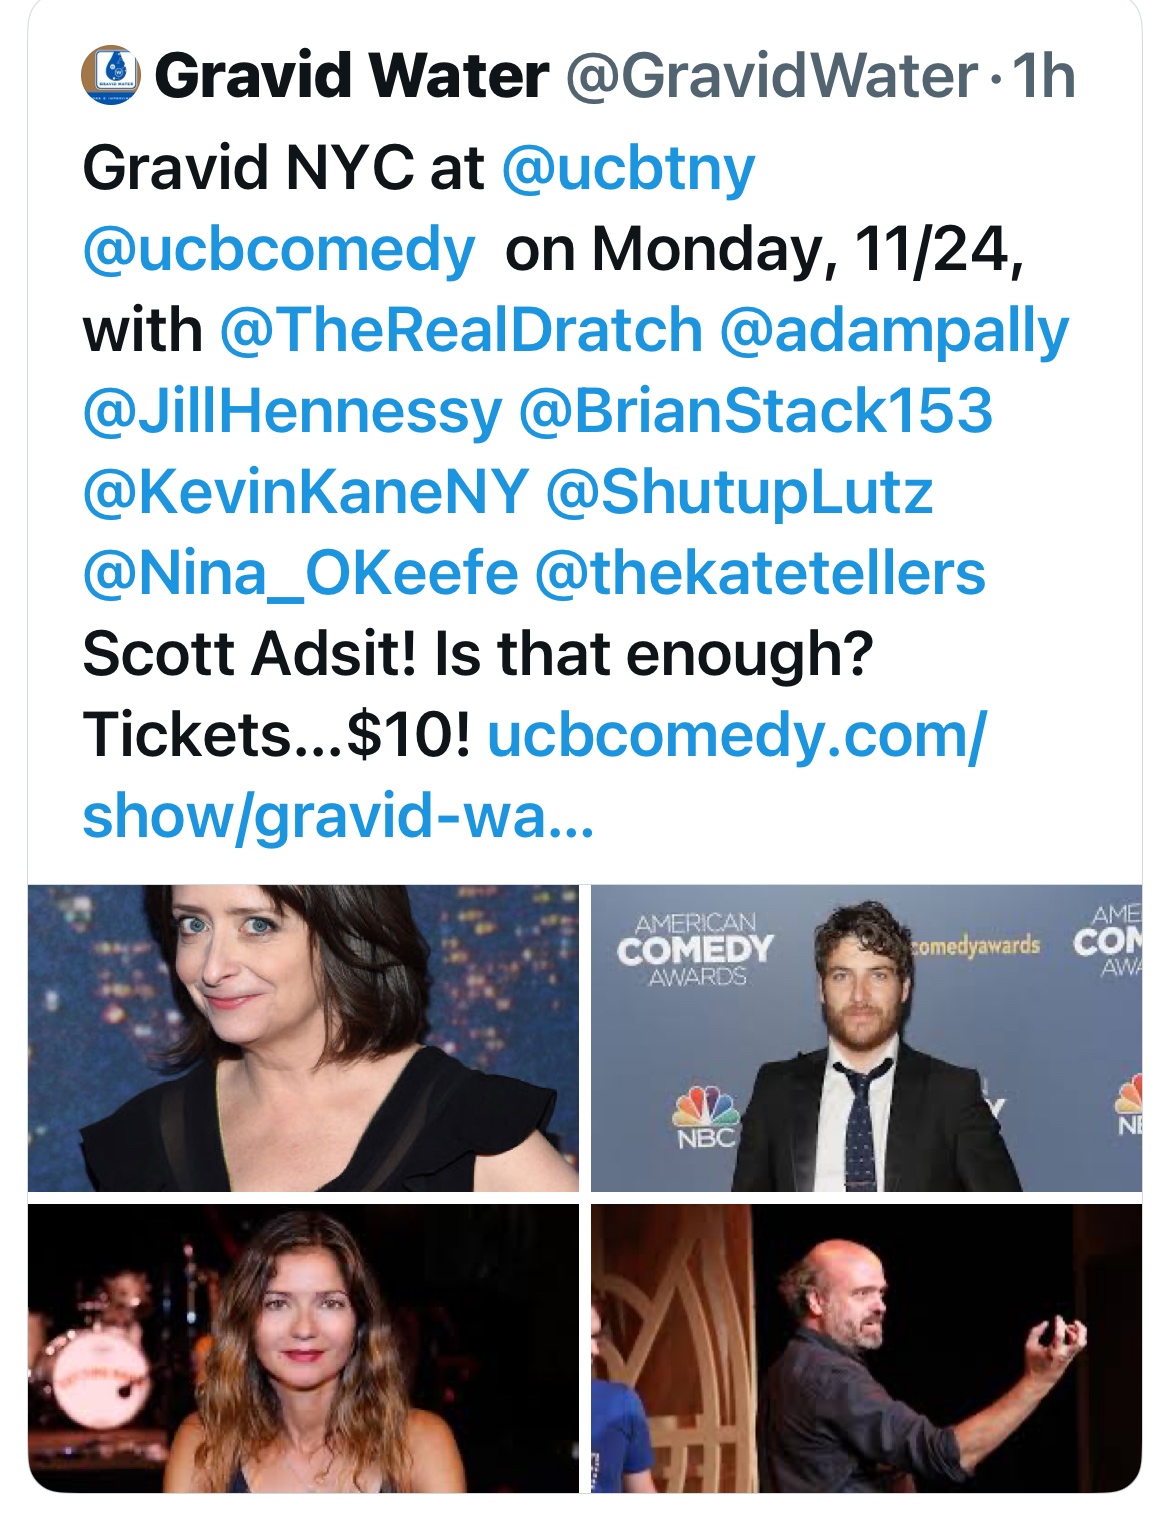Image resolution: width=1170 pixels, height=1535 pixels.
Task: Open the @Nina_OKeefe mention
Action: coord(300,573)
